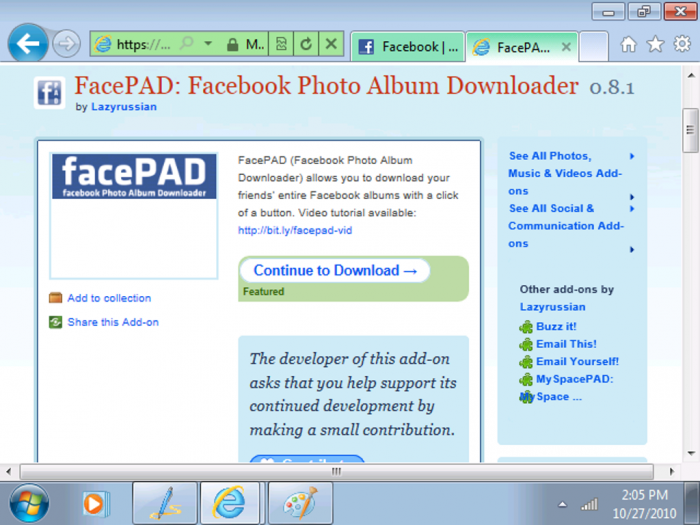Click the Refresh icon in address bar
The height and width of the screenshot is (525, 700).
point(306,44)
